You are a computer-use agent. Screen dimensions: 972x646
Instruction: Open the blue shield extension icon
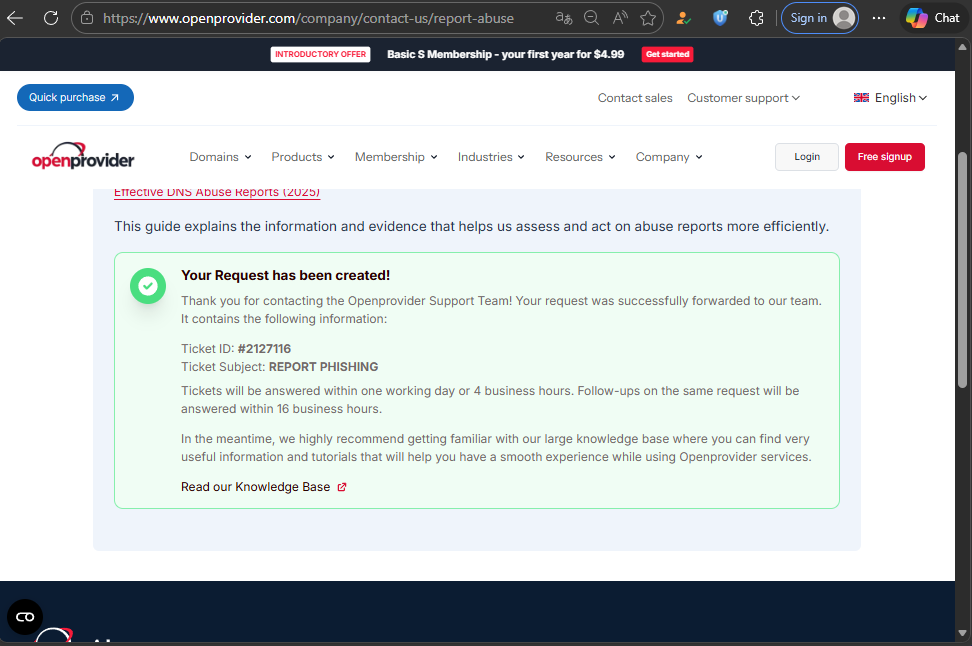(720, 18)
